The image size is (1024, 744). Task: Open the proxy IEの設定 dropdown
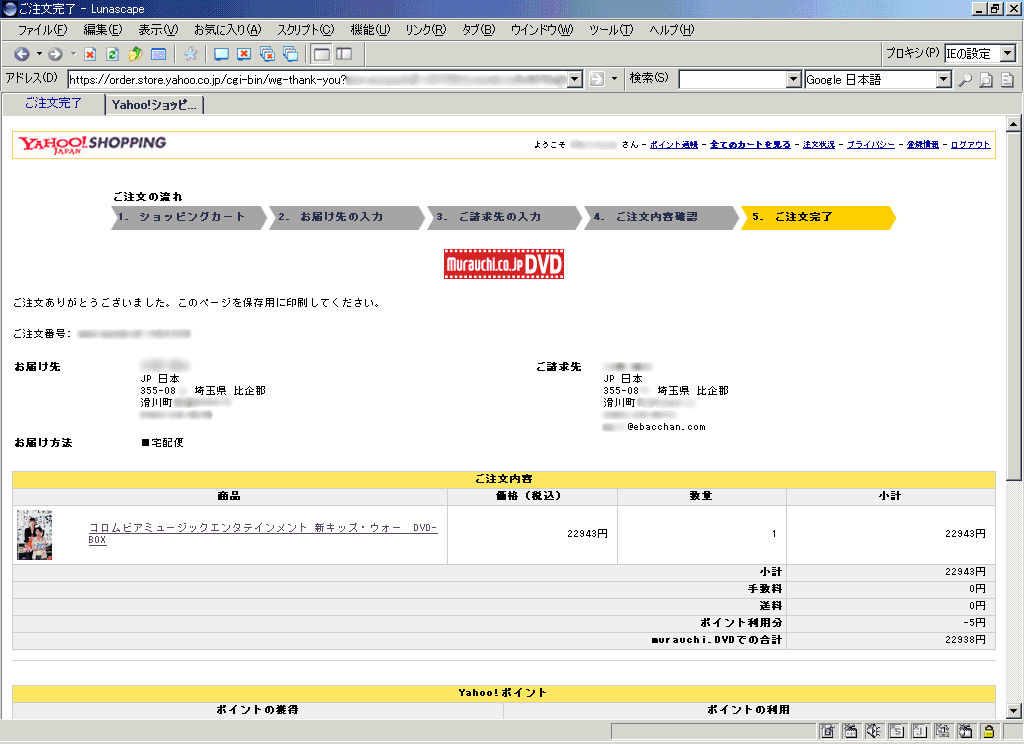1008,54
